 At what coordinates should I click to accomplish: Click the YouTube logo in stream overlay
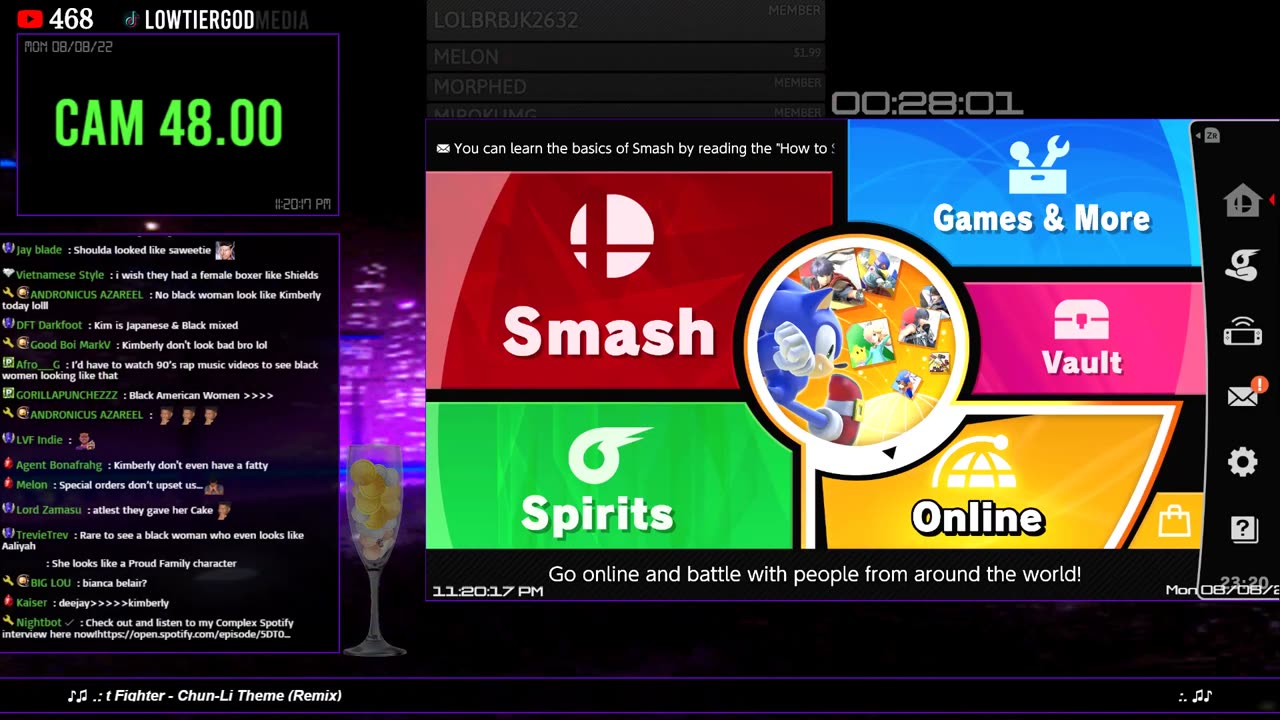click(30, 19)
